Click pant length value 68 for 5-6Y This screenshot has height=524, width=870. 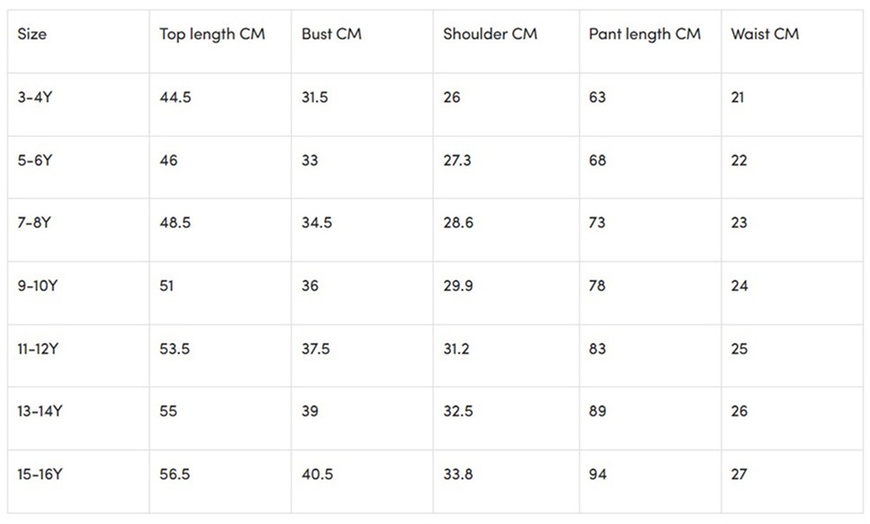pos(597,160)
